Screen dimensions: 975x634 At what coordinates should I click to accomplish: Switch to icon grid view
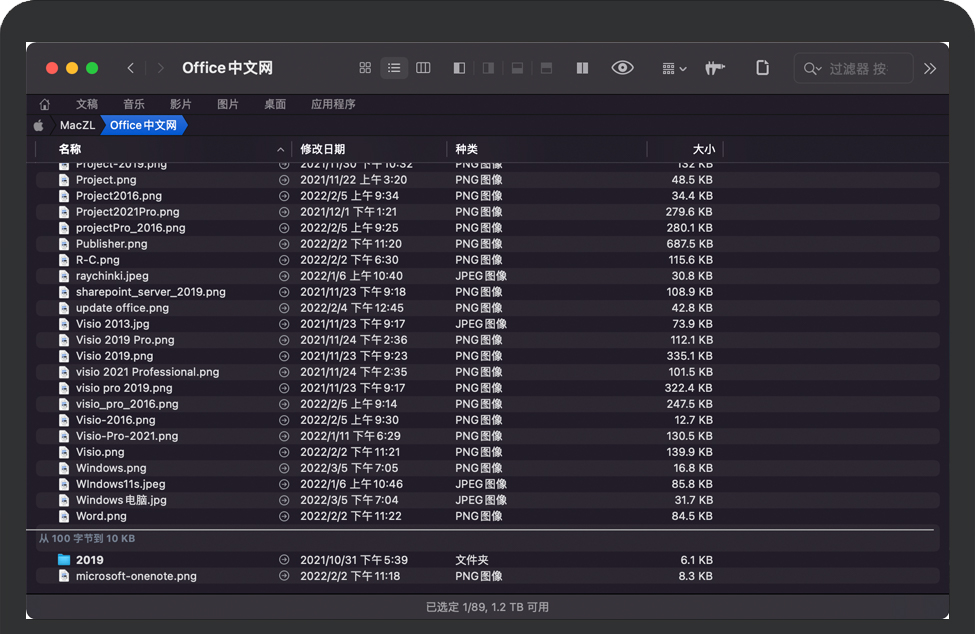click(365, 68)
